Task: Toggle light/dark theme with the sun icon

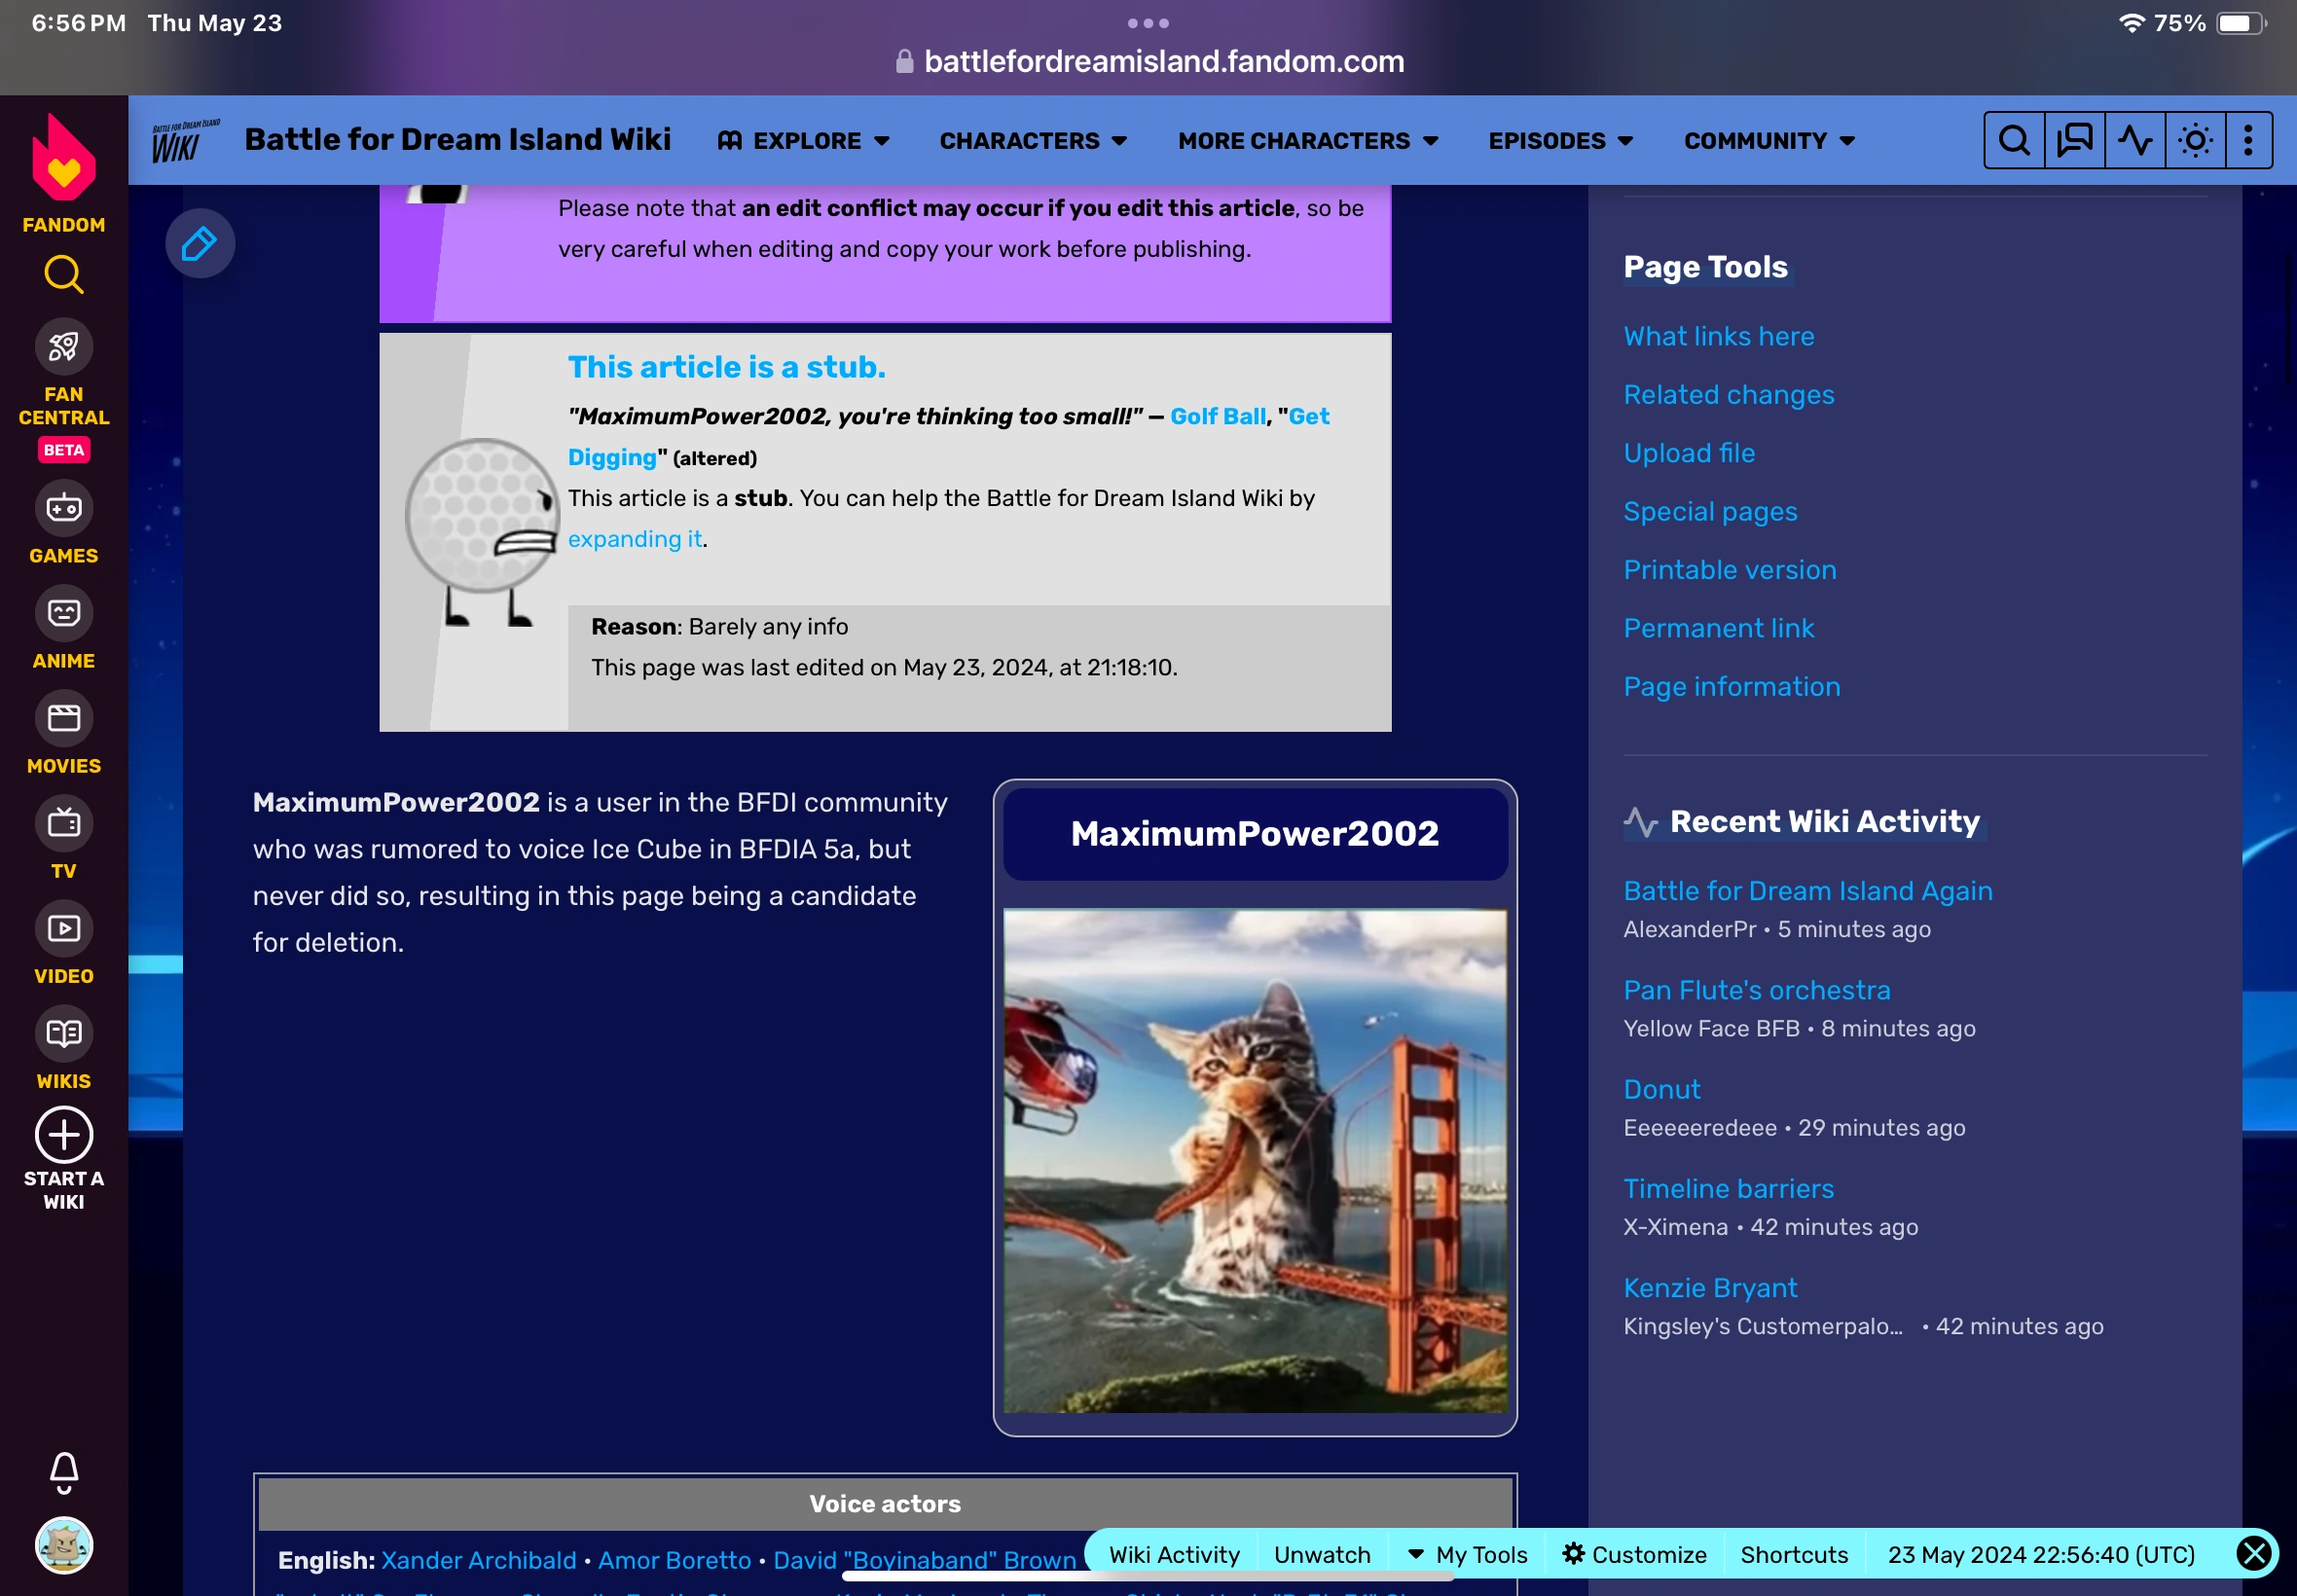Action: click(x=2194, y=140)
